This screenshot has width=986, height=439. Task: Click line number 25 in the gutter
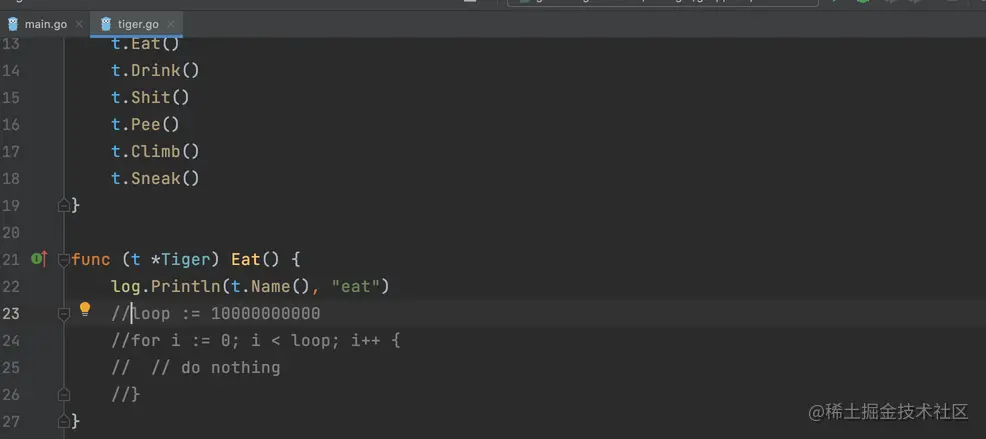[x=11, y=367]
